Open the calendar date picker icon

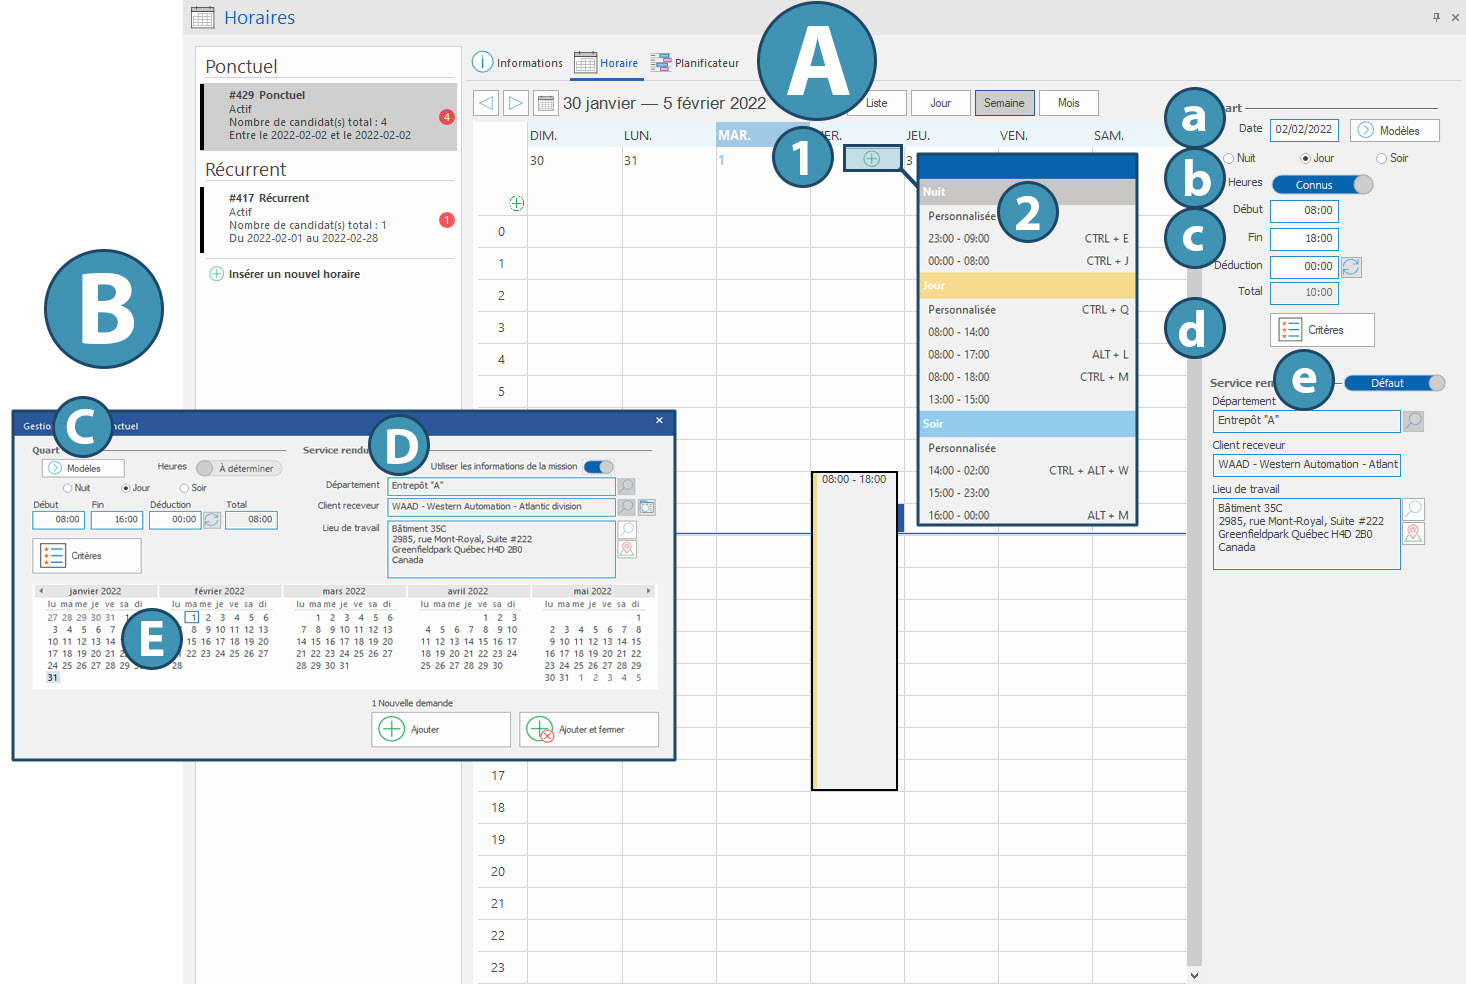[x=545, y=103]
